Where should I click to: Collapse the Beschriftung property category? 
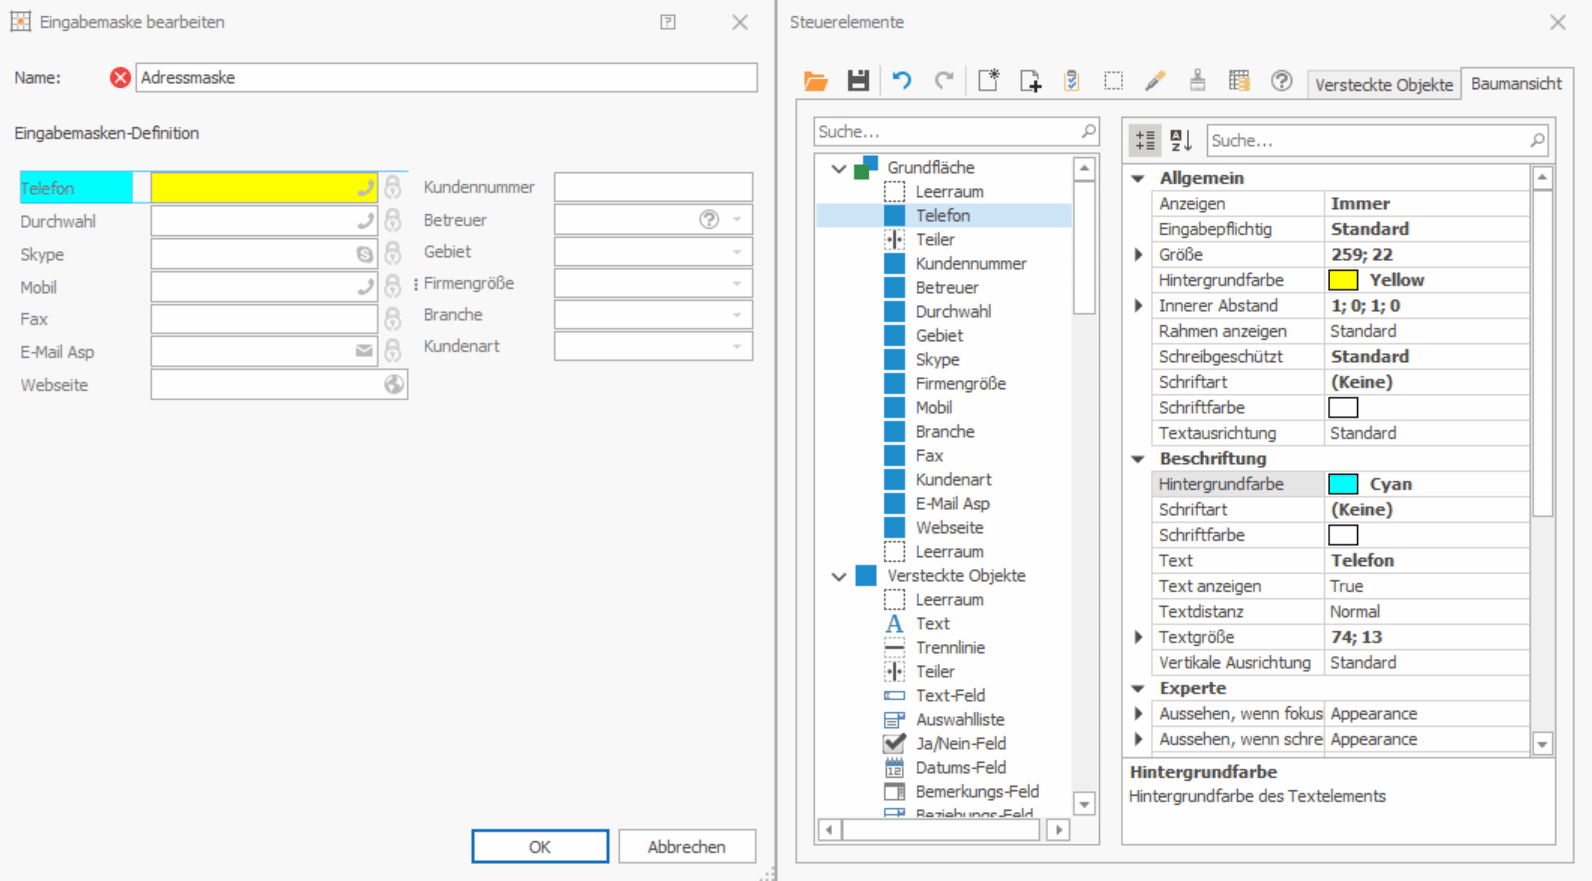coord(1138,459)
